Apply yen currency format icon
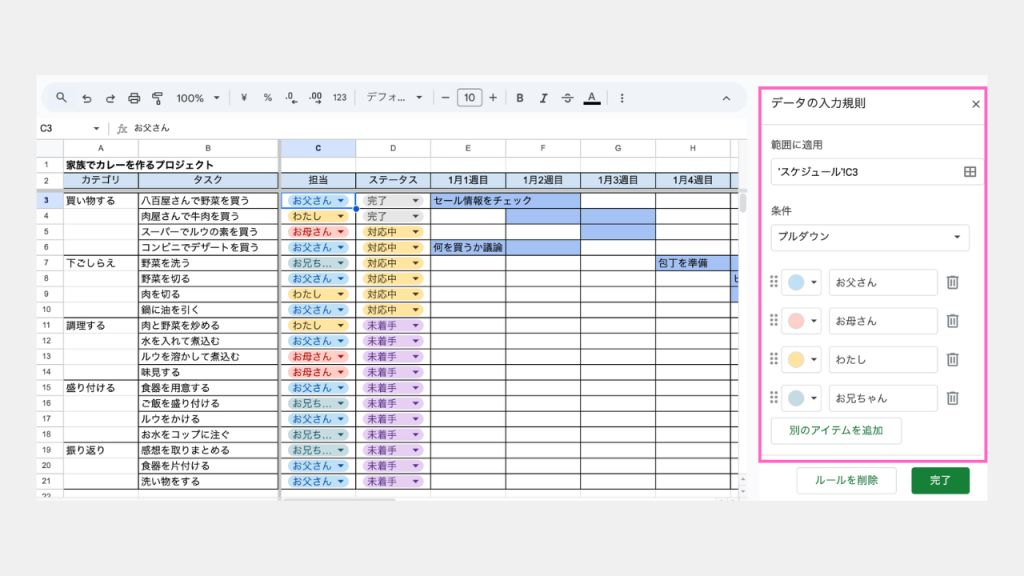 click(244, 98)
